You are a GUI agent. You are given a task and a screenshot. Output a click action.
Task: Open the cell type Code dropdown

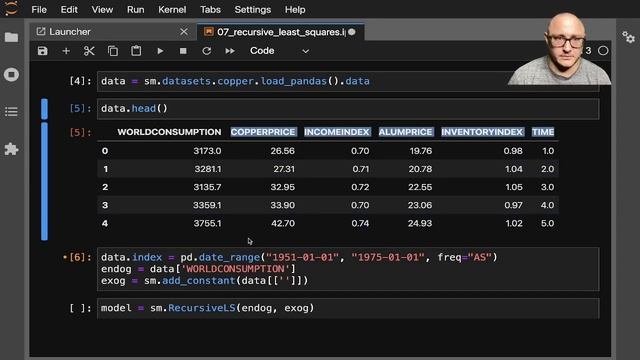tap(280, 51)
